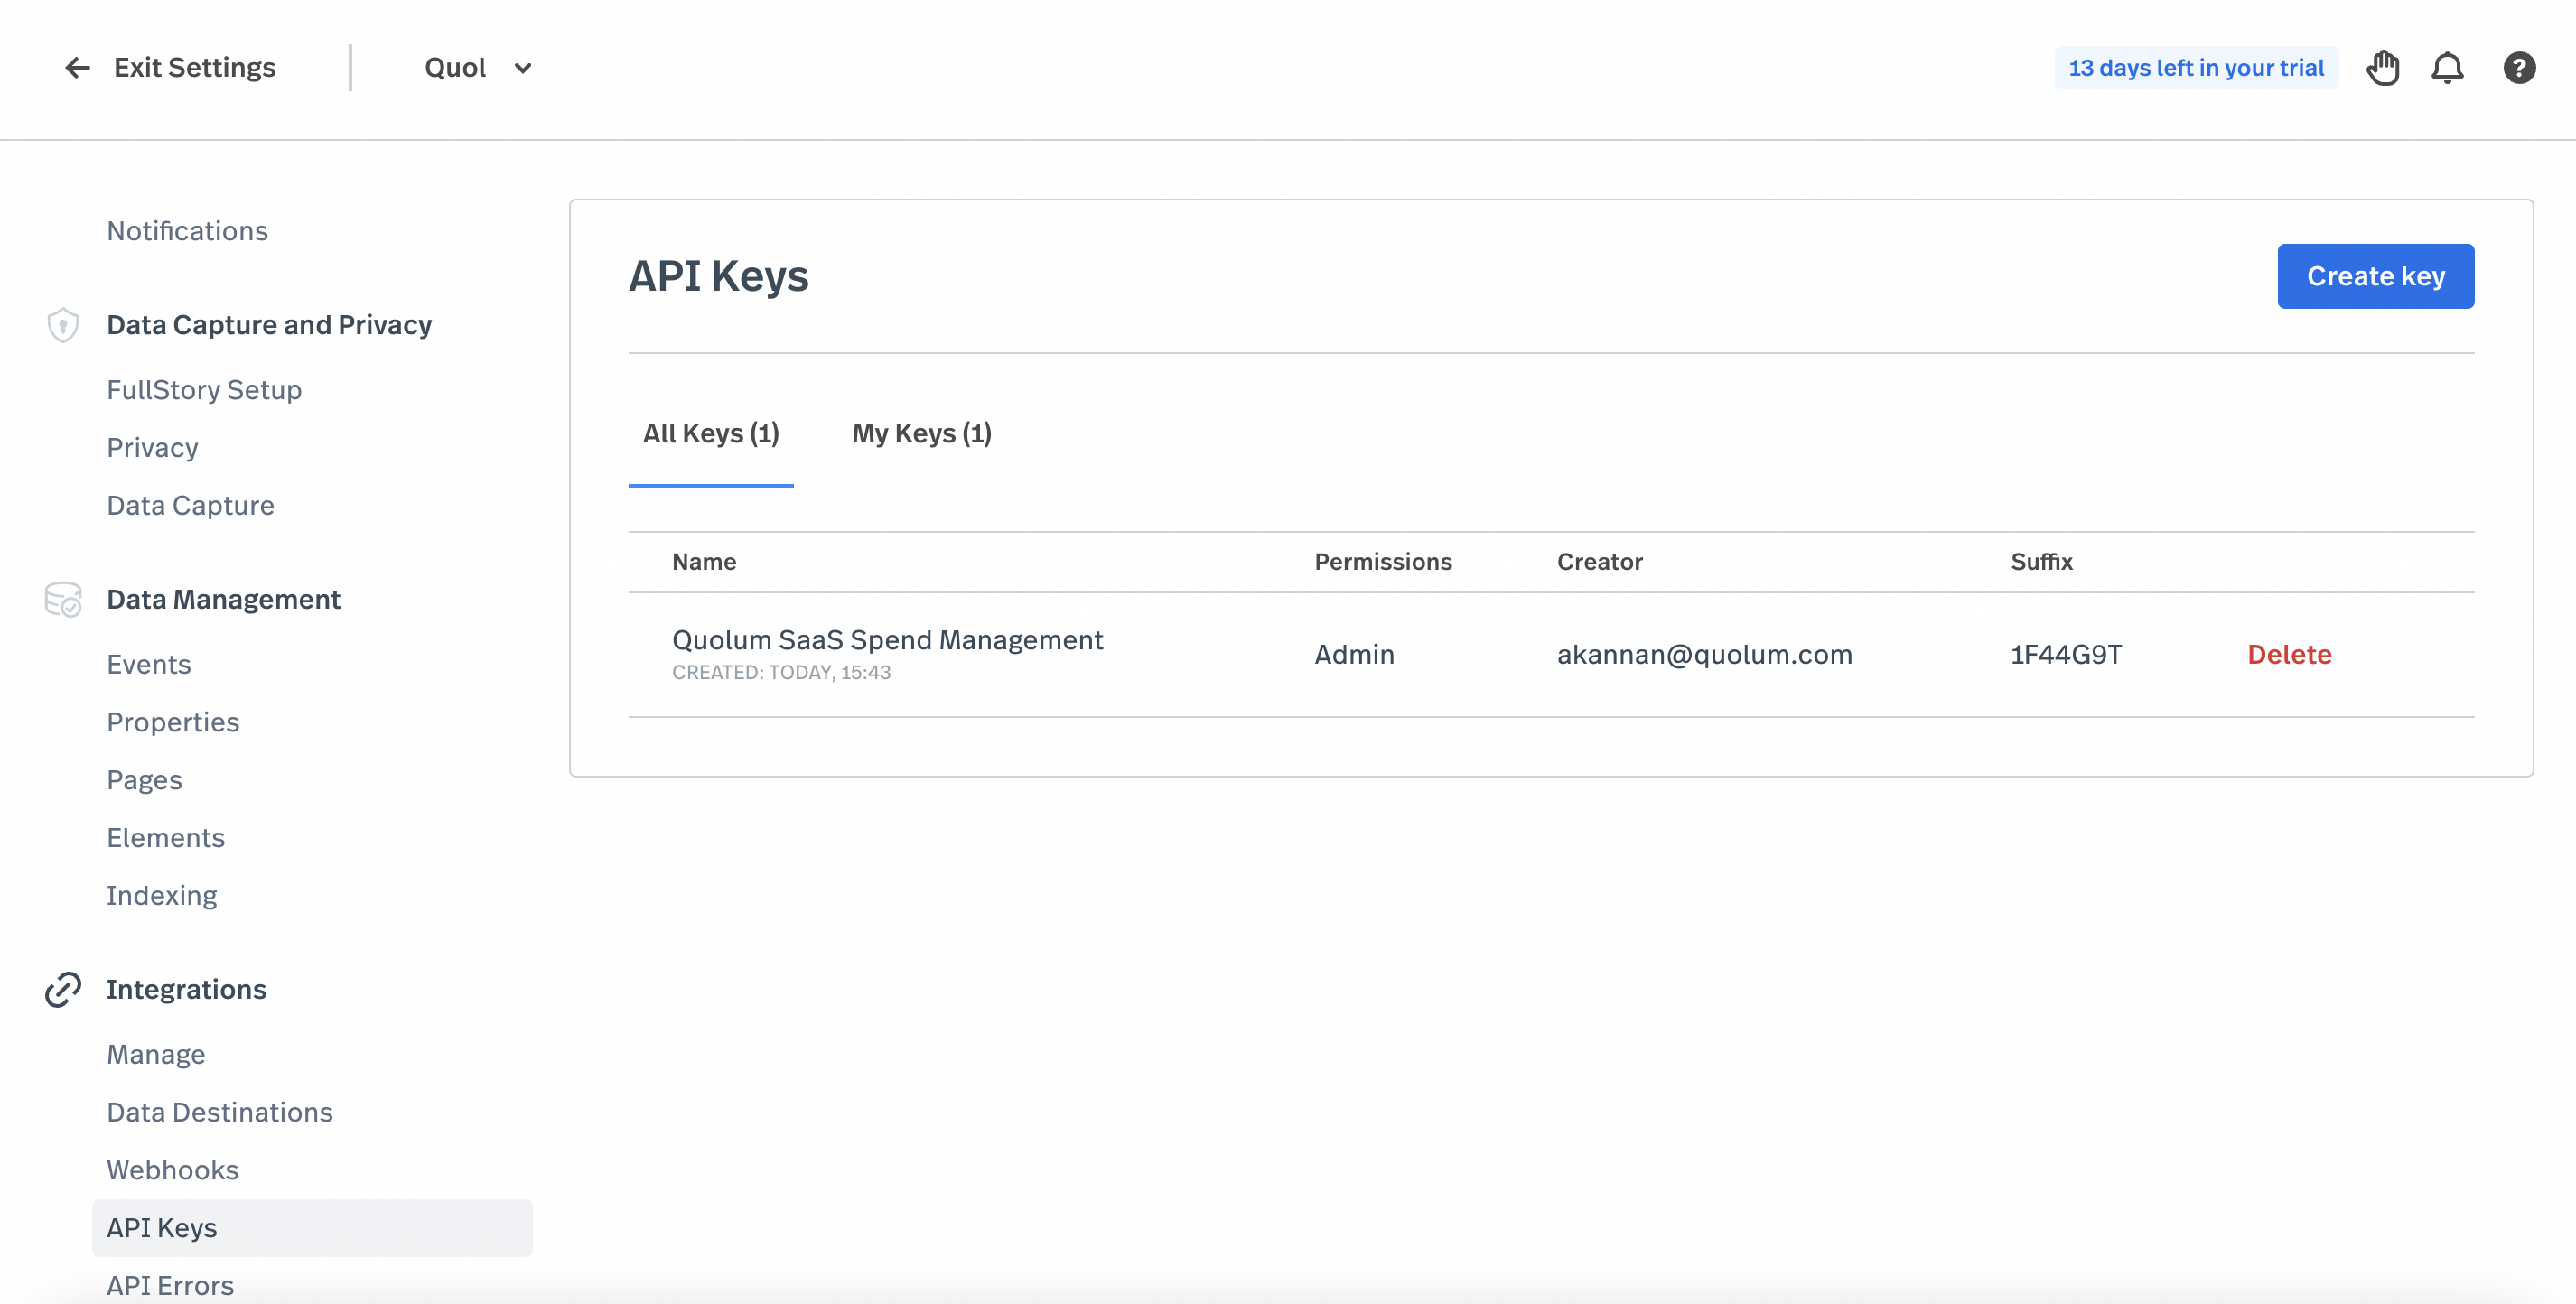
Task: Expand the Quol account dropdown
Action: pyautogui.click(x=456, y=68)
